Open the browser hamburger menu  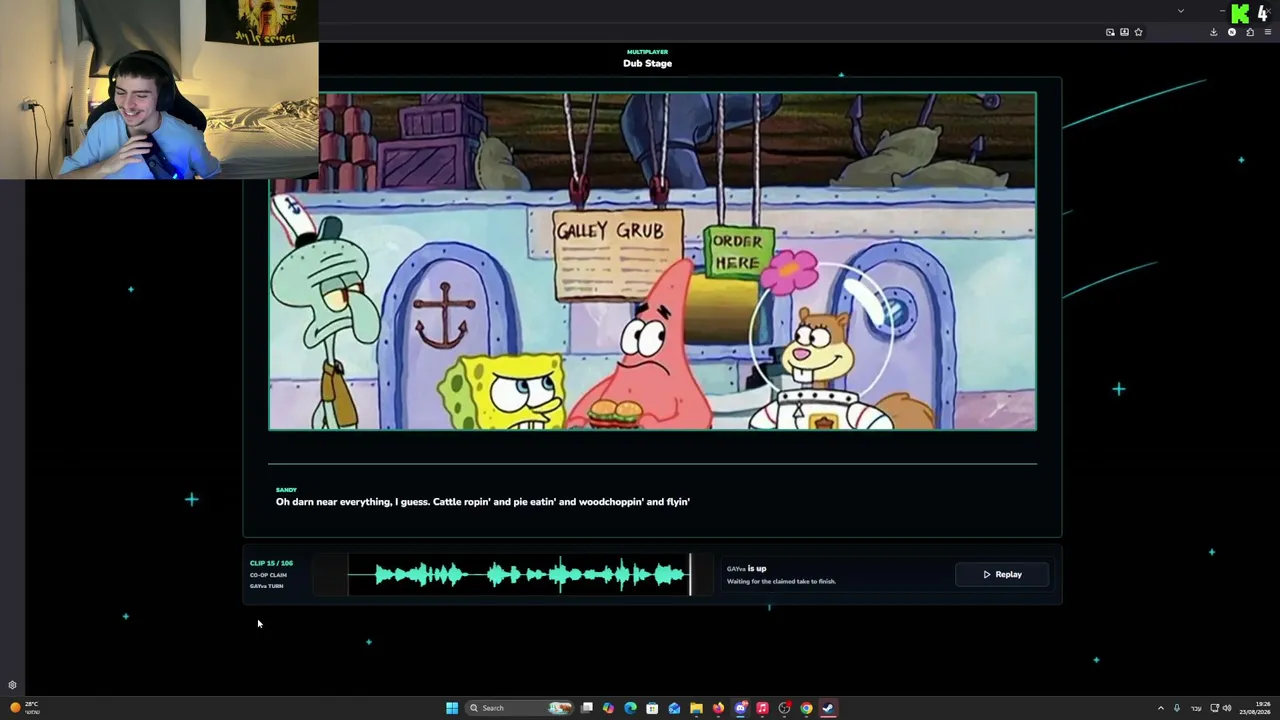tap(1268, 32)
